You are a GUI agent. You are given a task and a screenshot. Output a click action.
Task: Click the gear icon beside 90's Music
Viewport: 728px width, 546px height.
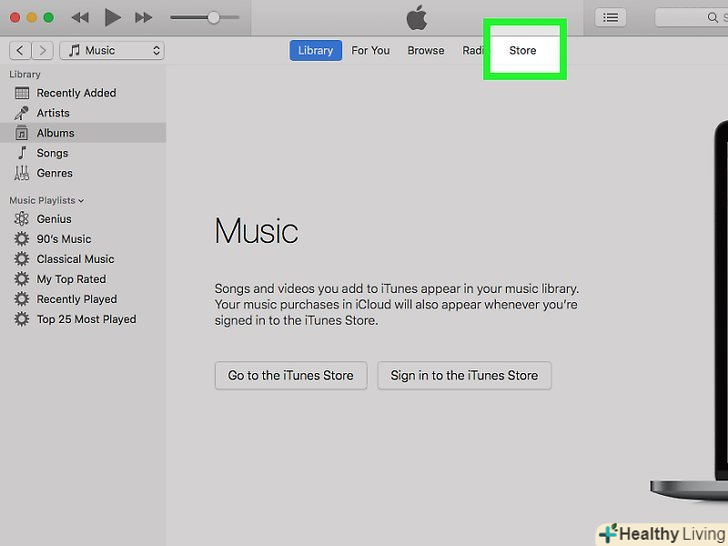(x=21, y=239)
